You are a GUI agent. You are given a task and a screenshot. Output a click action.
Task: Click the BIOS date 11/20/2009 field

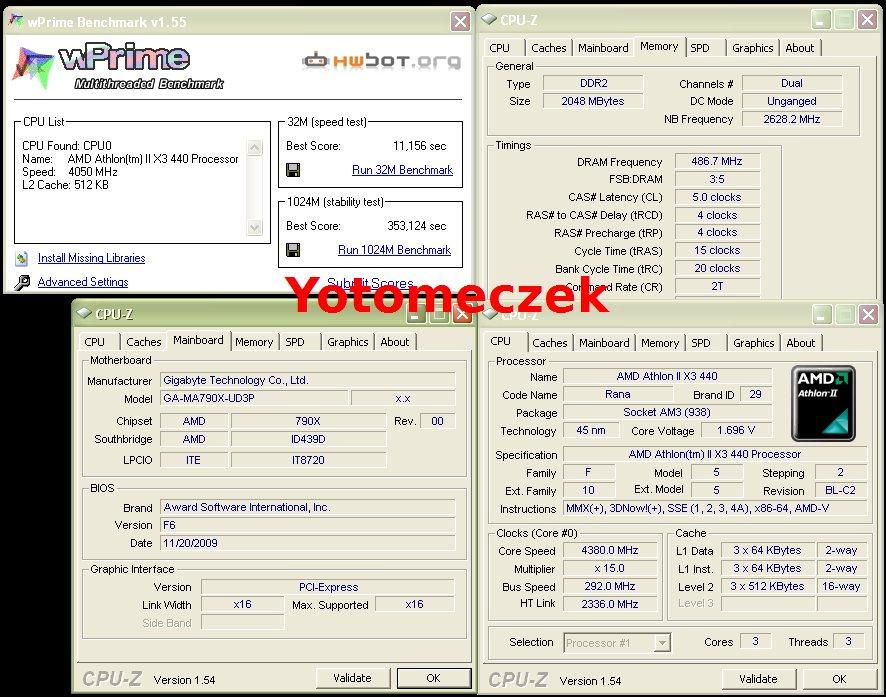click(x=308, y=543)
